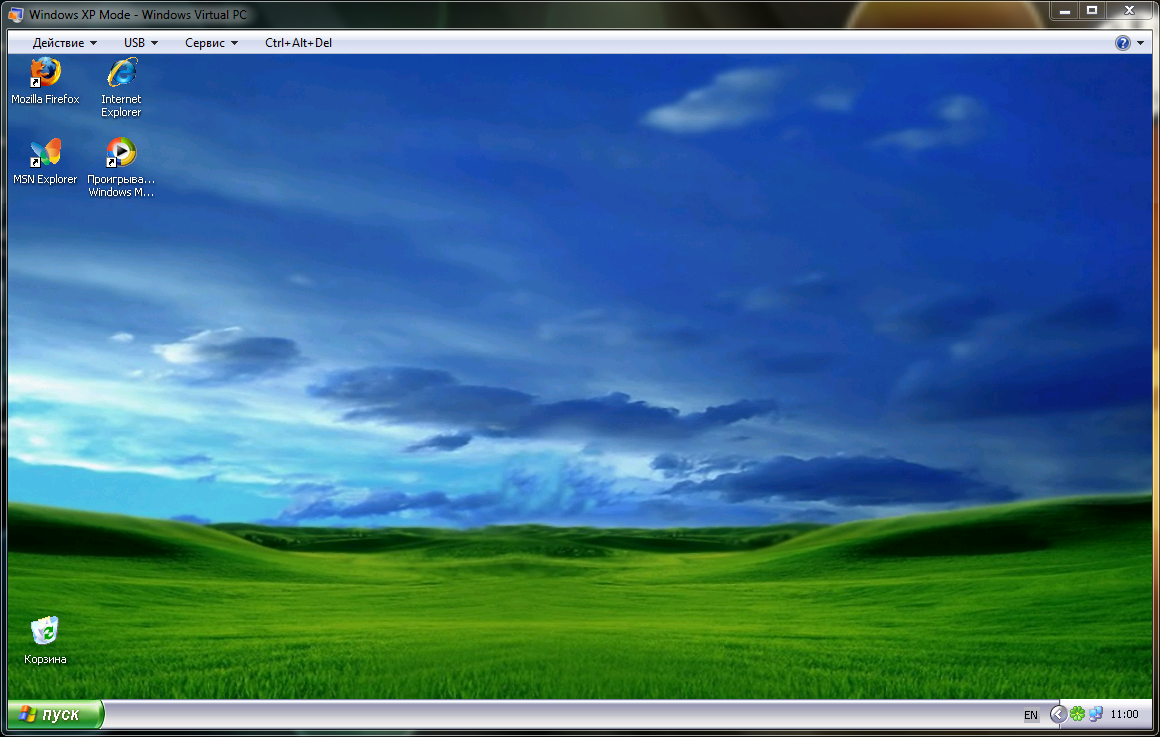The image size is (1160, 737).
Task: Send Ctrl+Alt+Del to the virtual machine
Action: (x=298, y=43)
